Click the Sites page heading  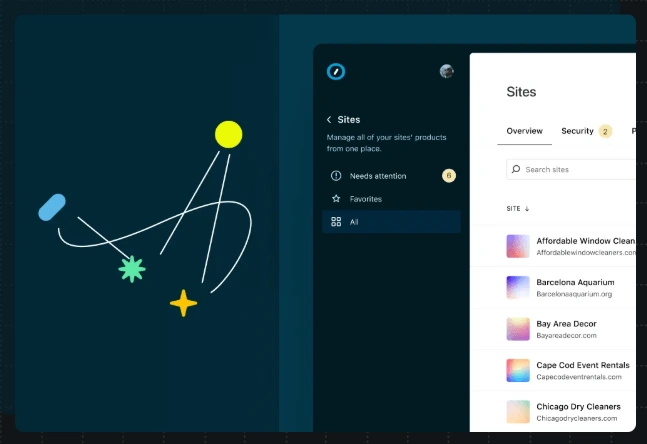pyautogui.click(x=521, y=92)
